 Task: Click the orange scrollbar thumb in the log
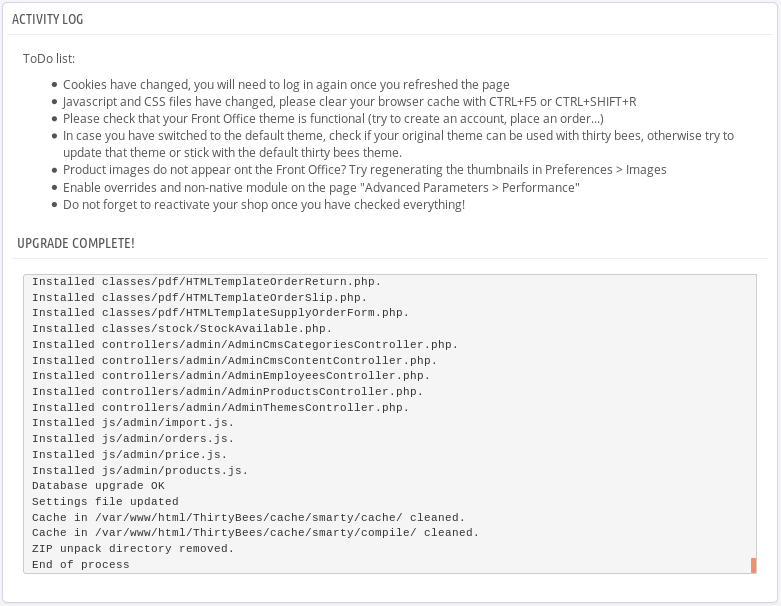pyautogui.click(x=753, y=565)
